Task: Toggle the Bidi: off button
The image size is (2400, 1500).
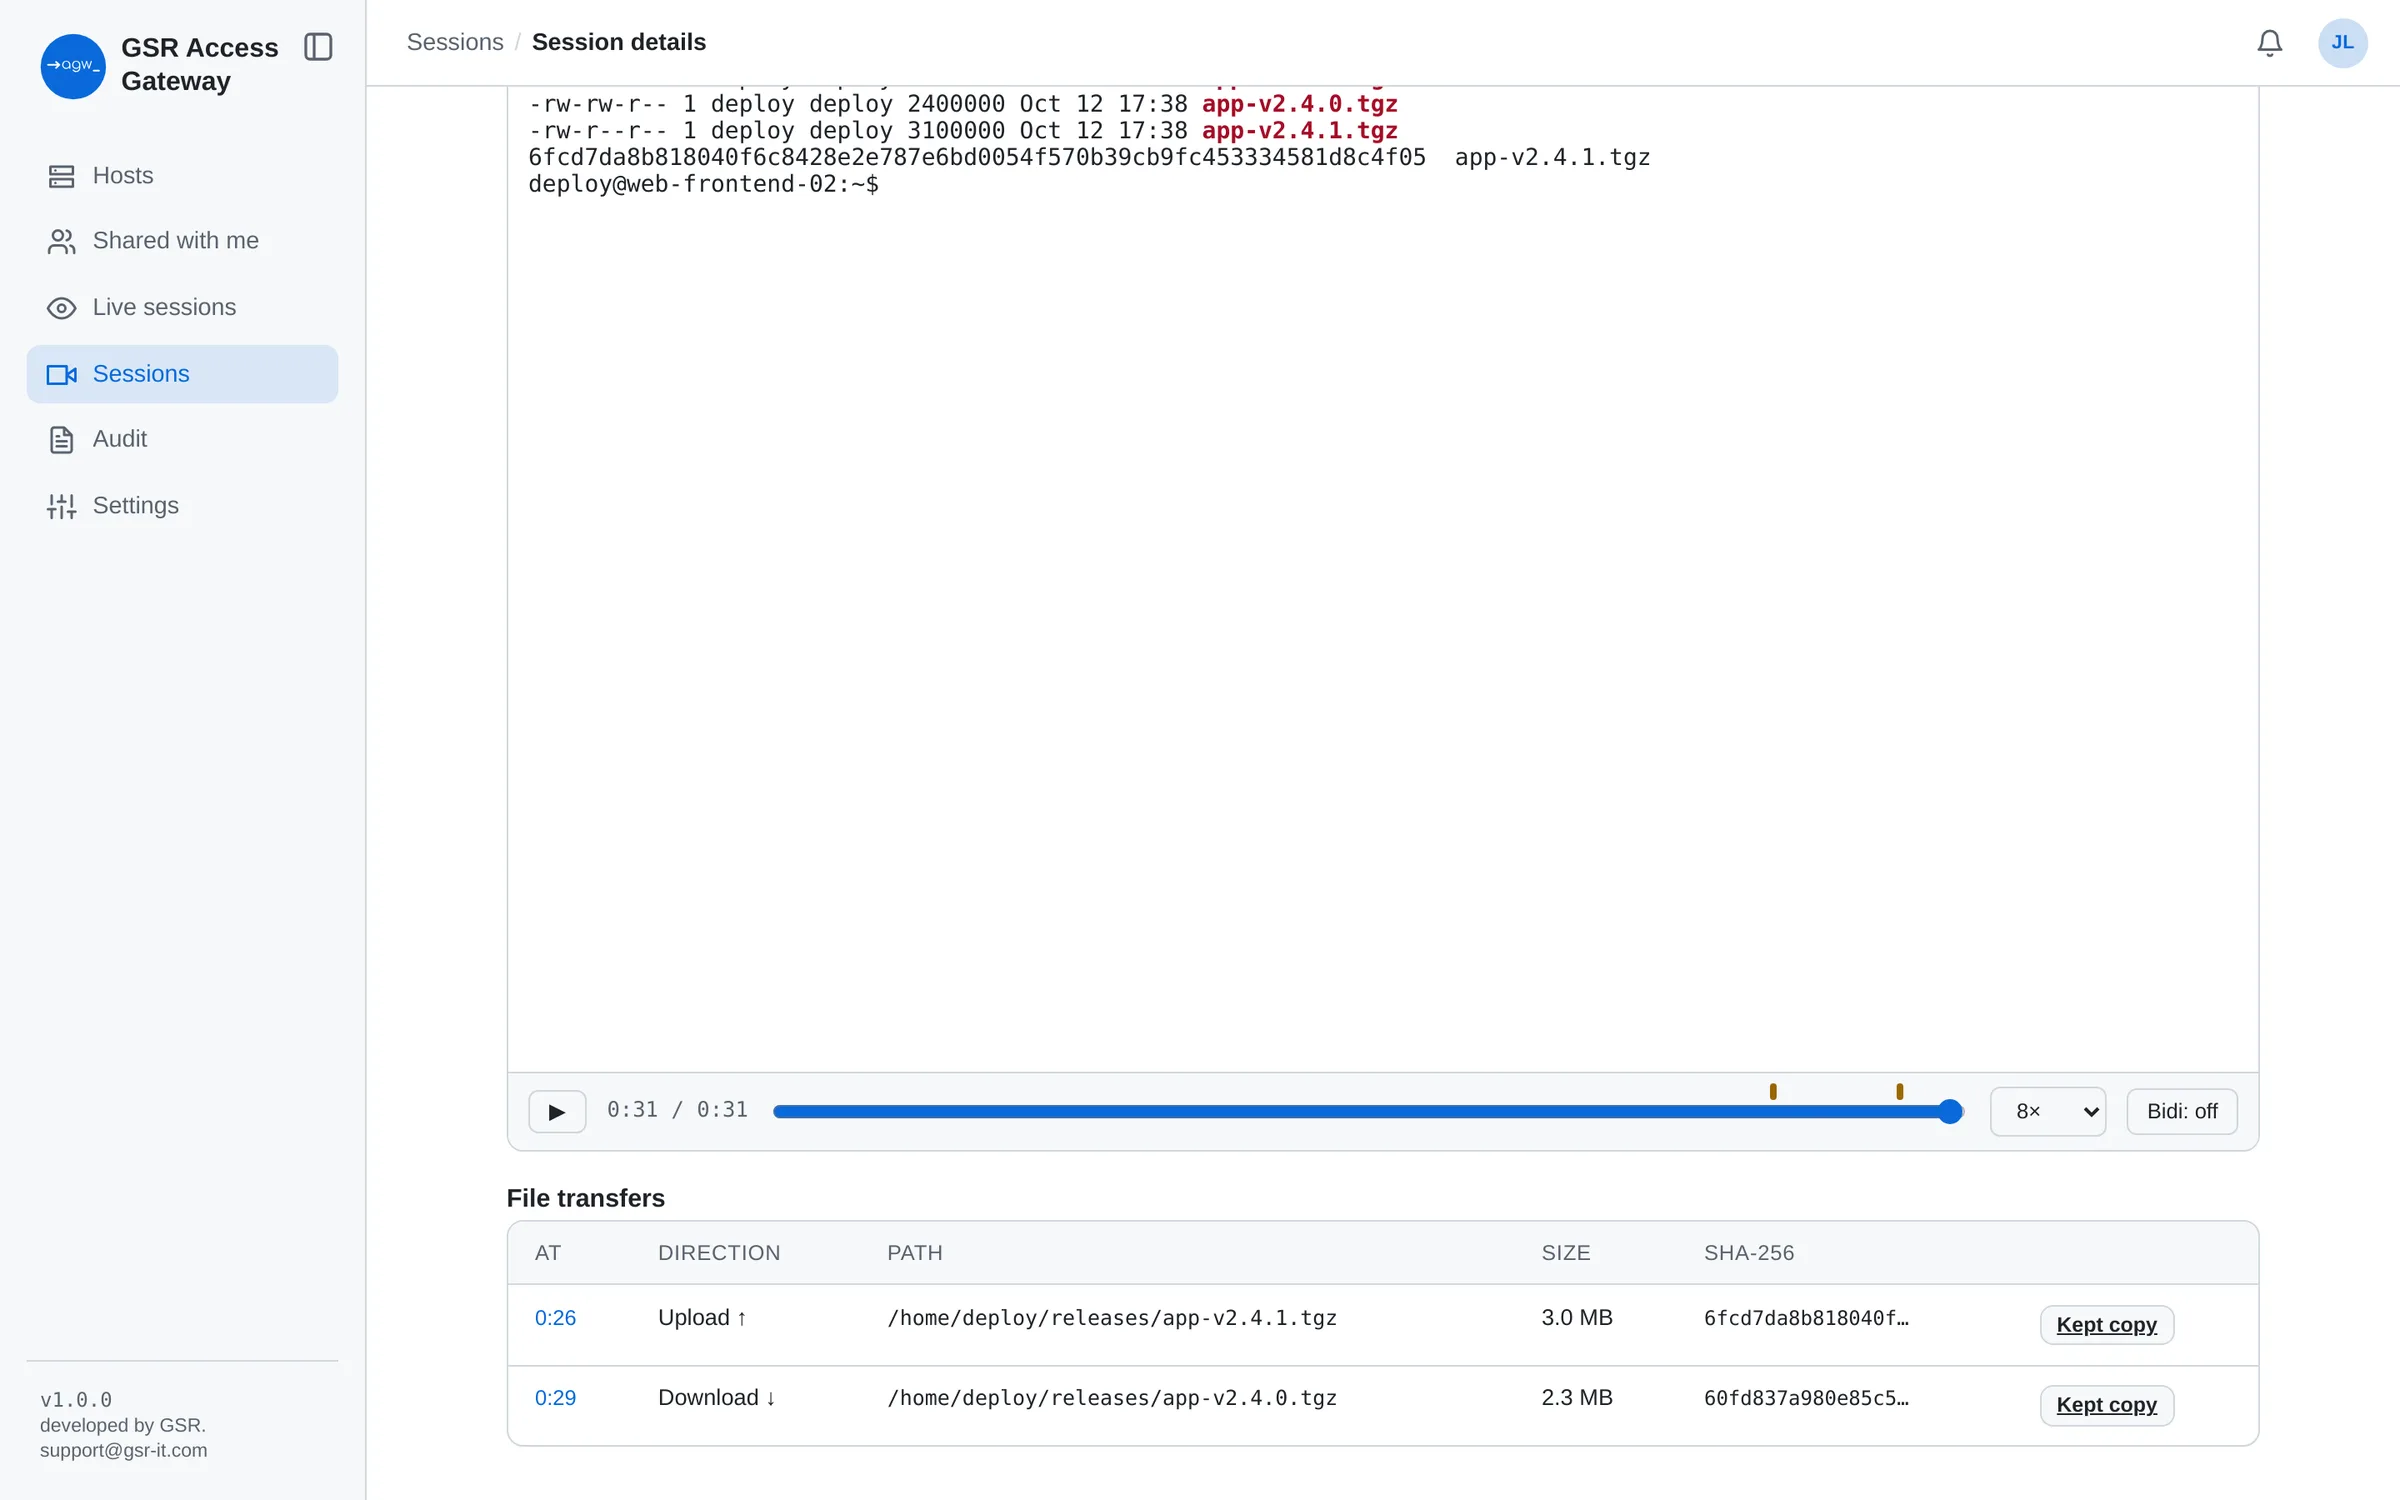Action: (2182, 1111)
